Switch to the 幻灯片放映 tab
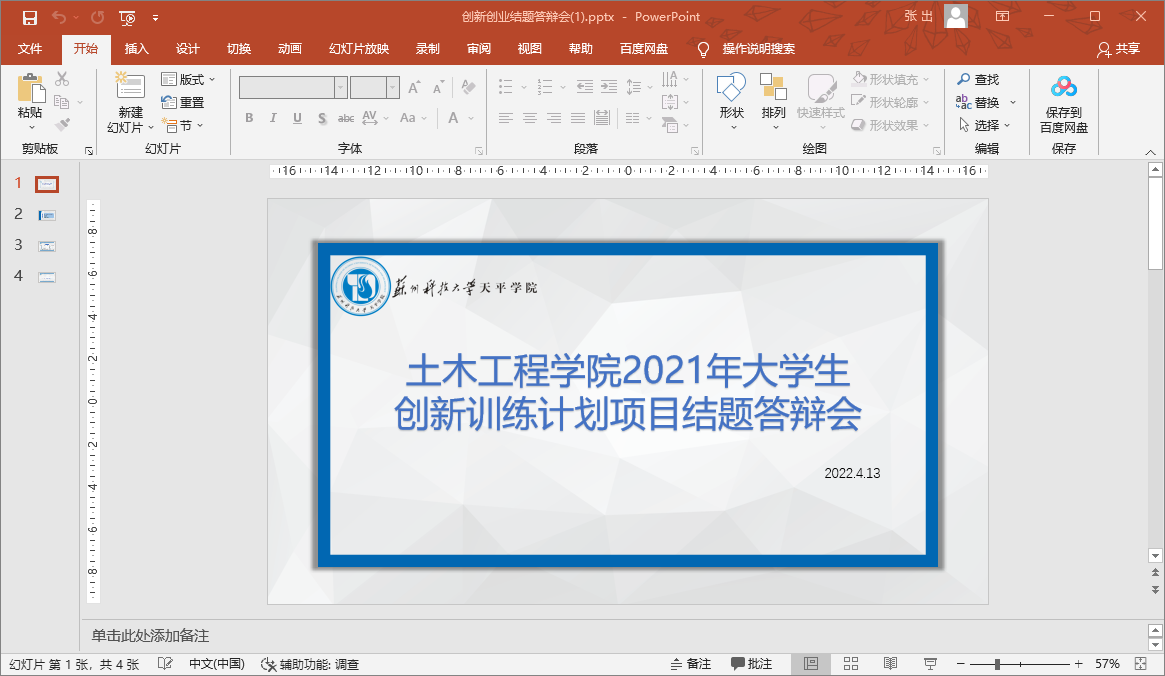 [359, 49]
